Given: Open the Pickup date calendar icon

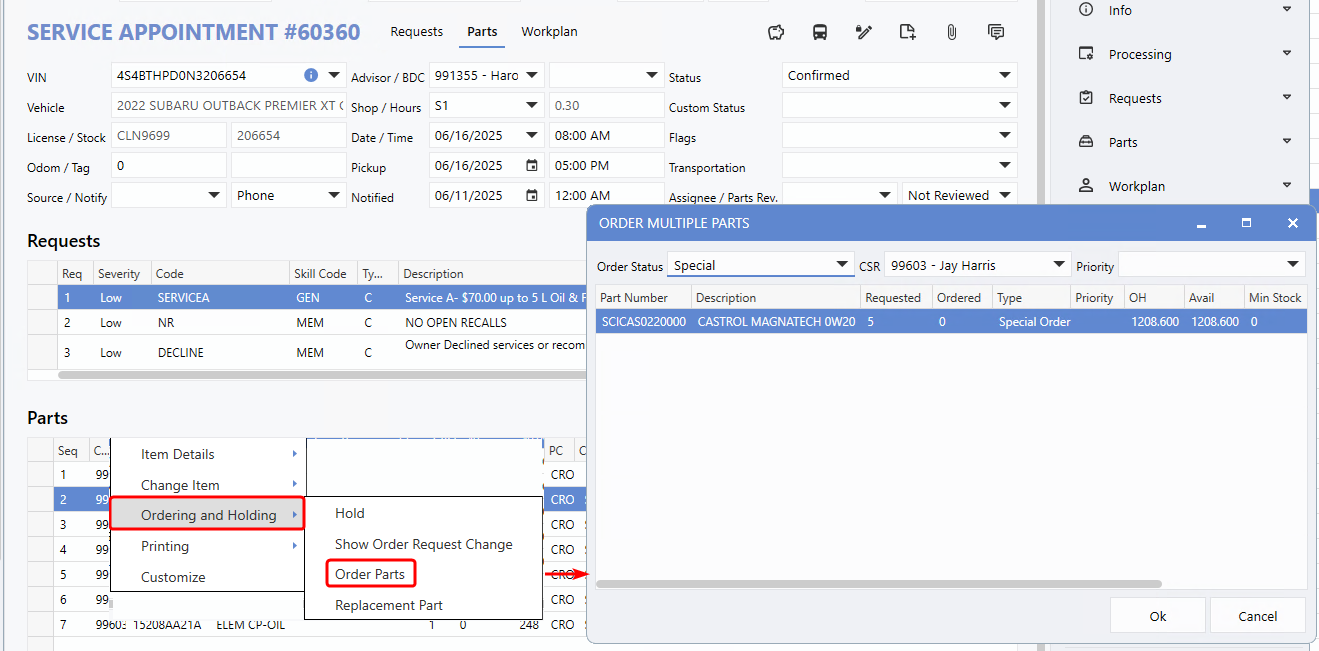Looking at the screenshot, I should [532, 166].
